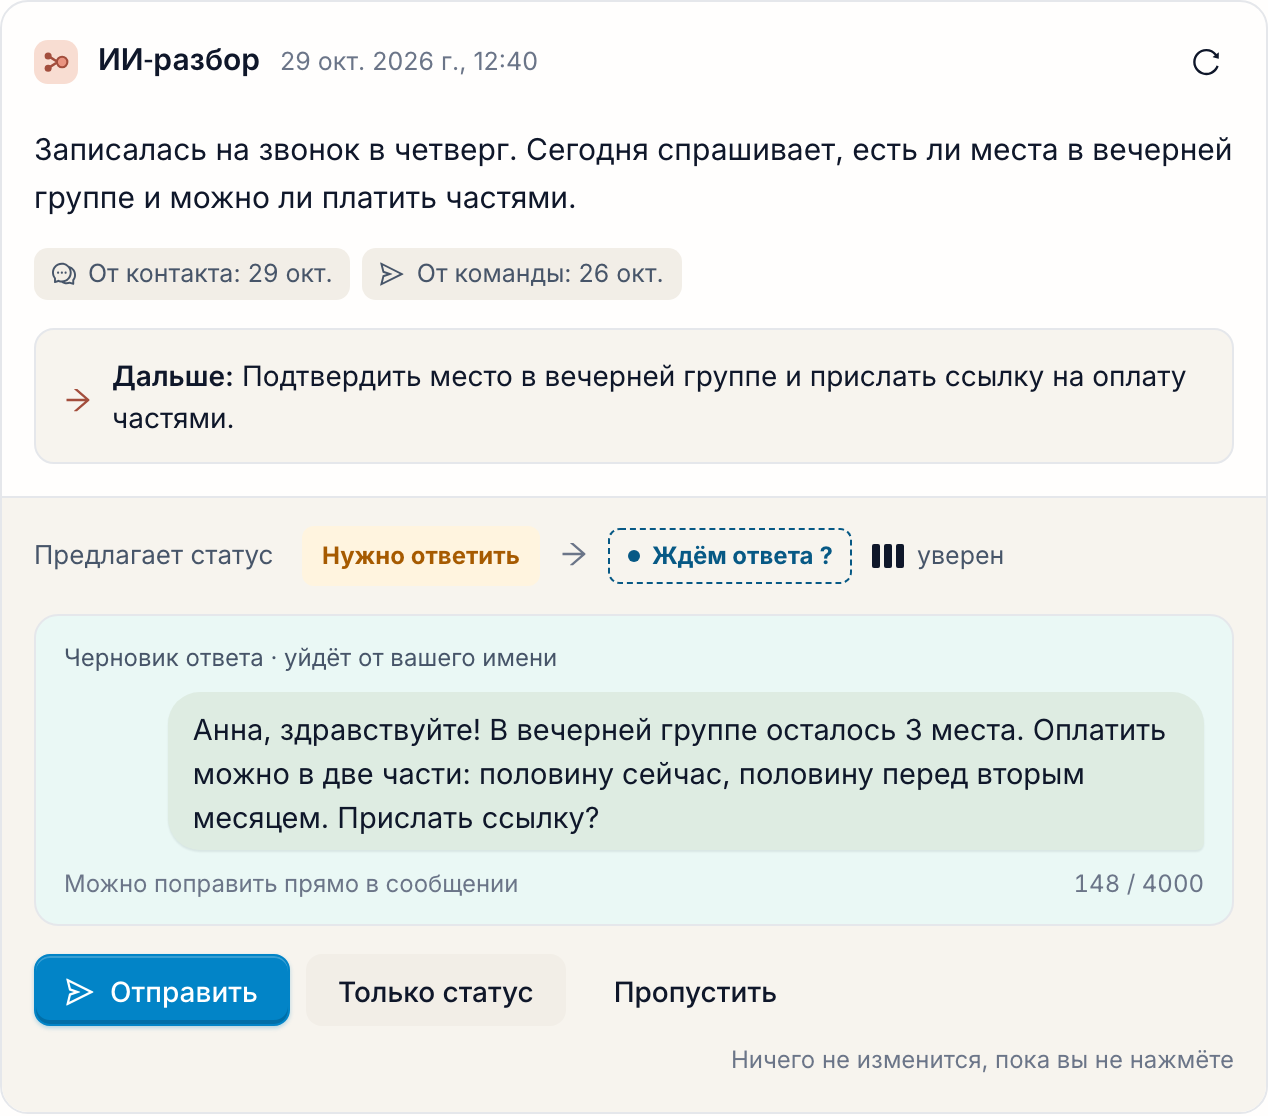Image resolution: width=1268 pixels, height=1116 pixels.
Task: Click the confidence bars icon next to уверен
Action: [888, 556]
